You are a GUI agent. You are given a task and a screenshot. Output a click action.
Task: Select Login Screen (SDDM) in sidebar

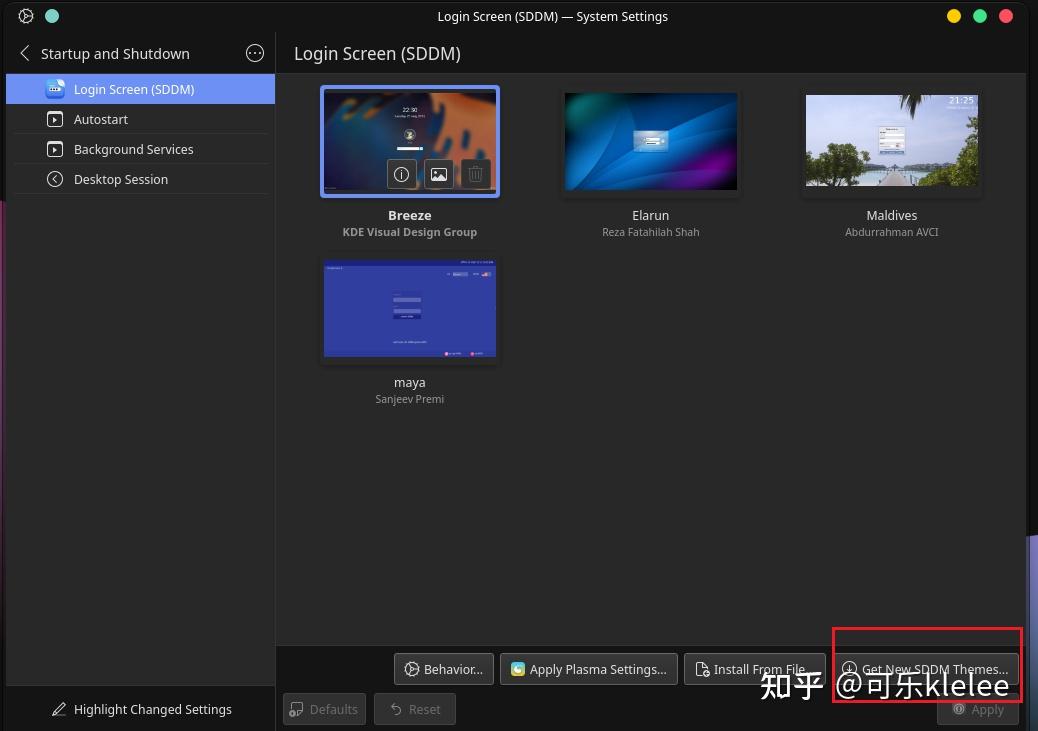tap(140, 89)
